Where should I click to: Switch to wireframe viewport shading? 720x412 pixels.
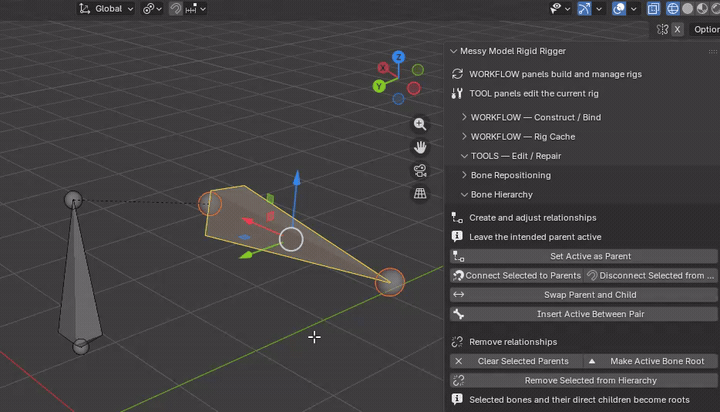pyautogui.click(x=673, y=9)
